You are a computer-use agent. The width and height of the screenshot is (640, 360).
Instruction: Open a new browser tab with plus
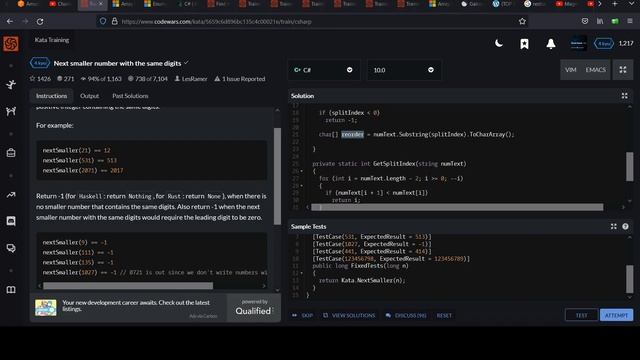(615, 4)
